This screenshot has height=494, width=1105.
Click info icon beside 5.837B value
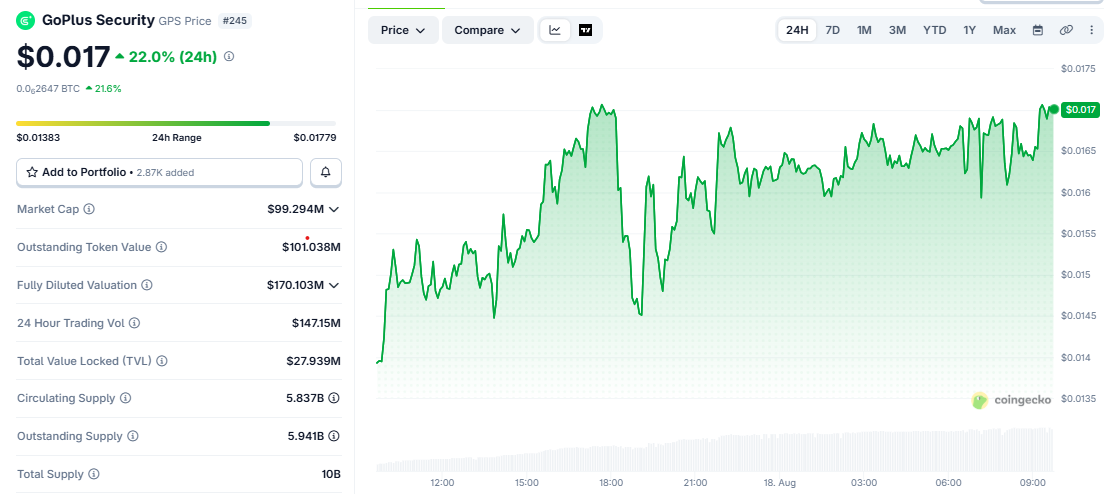[x=334, y=398]
